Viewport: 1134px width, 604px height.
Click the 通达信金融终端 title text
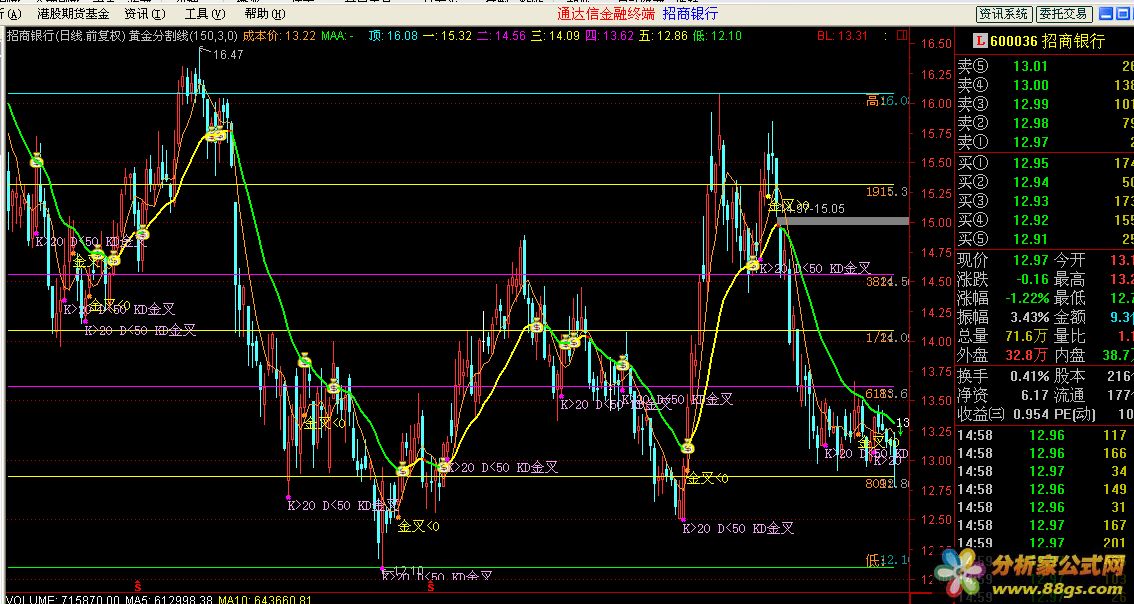606,14
